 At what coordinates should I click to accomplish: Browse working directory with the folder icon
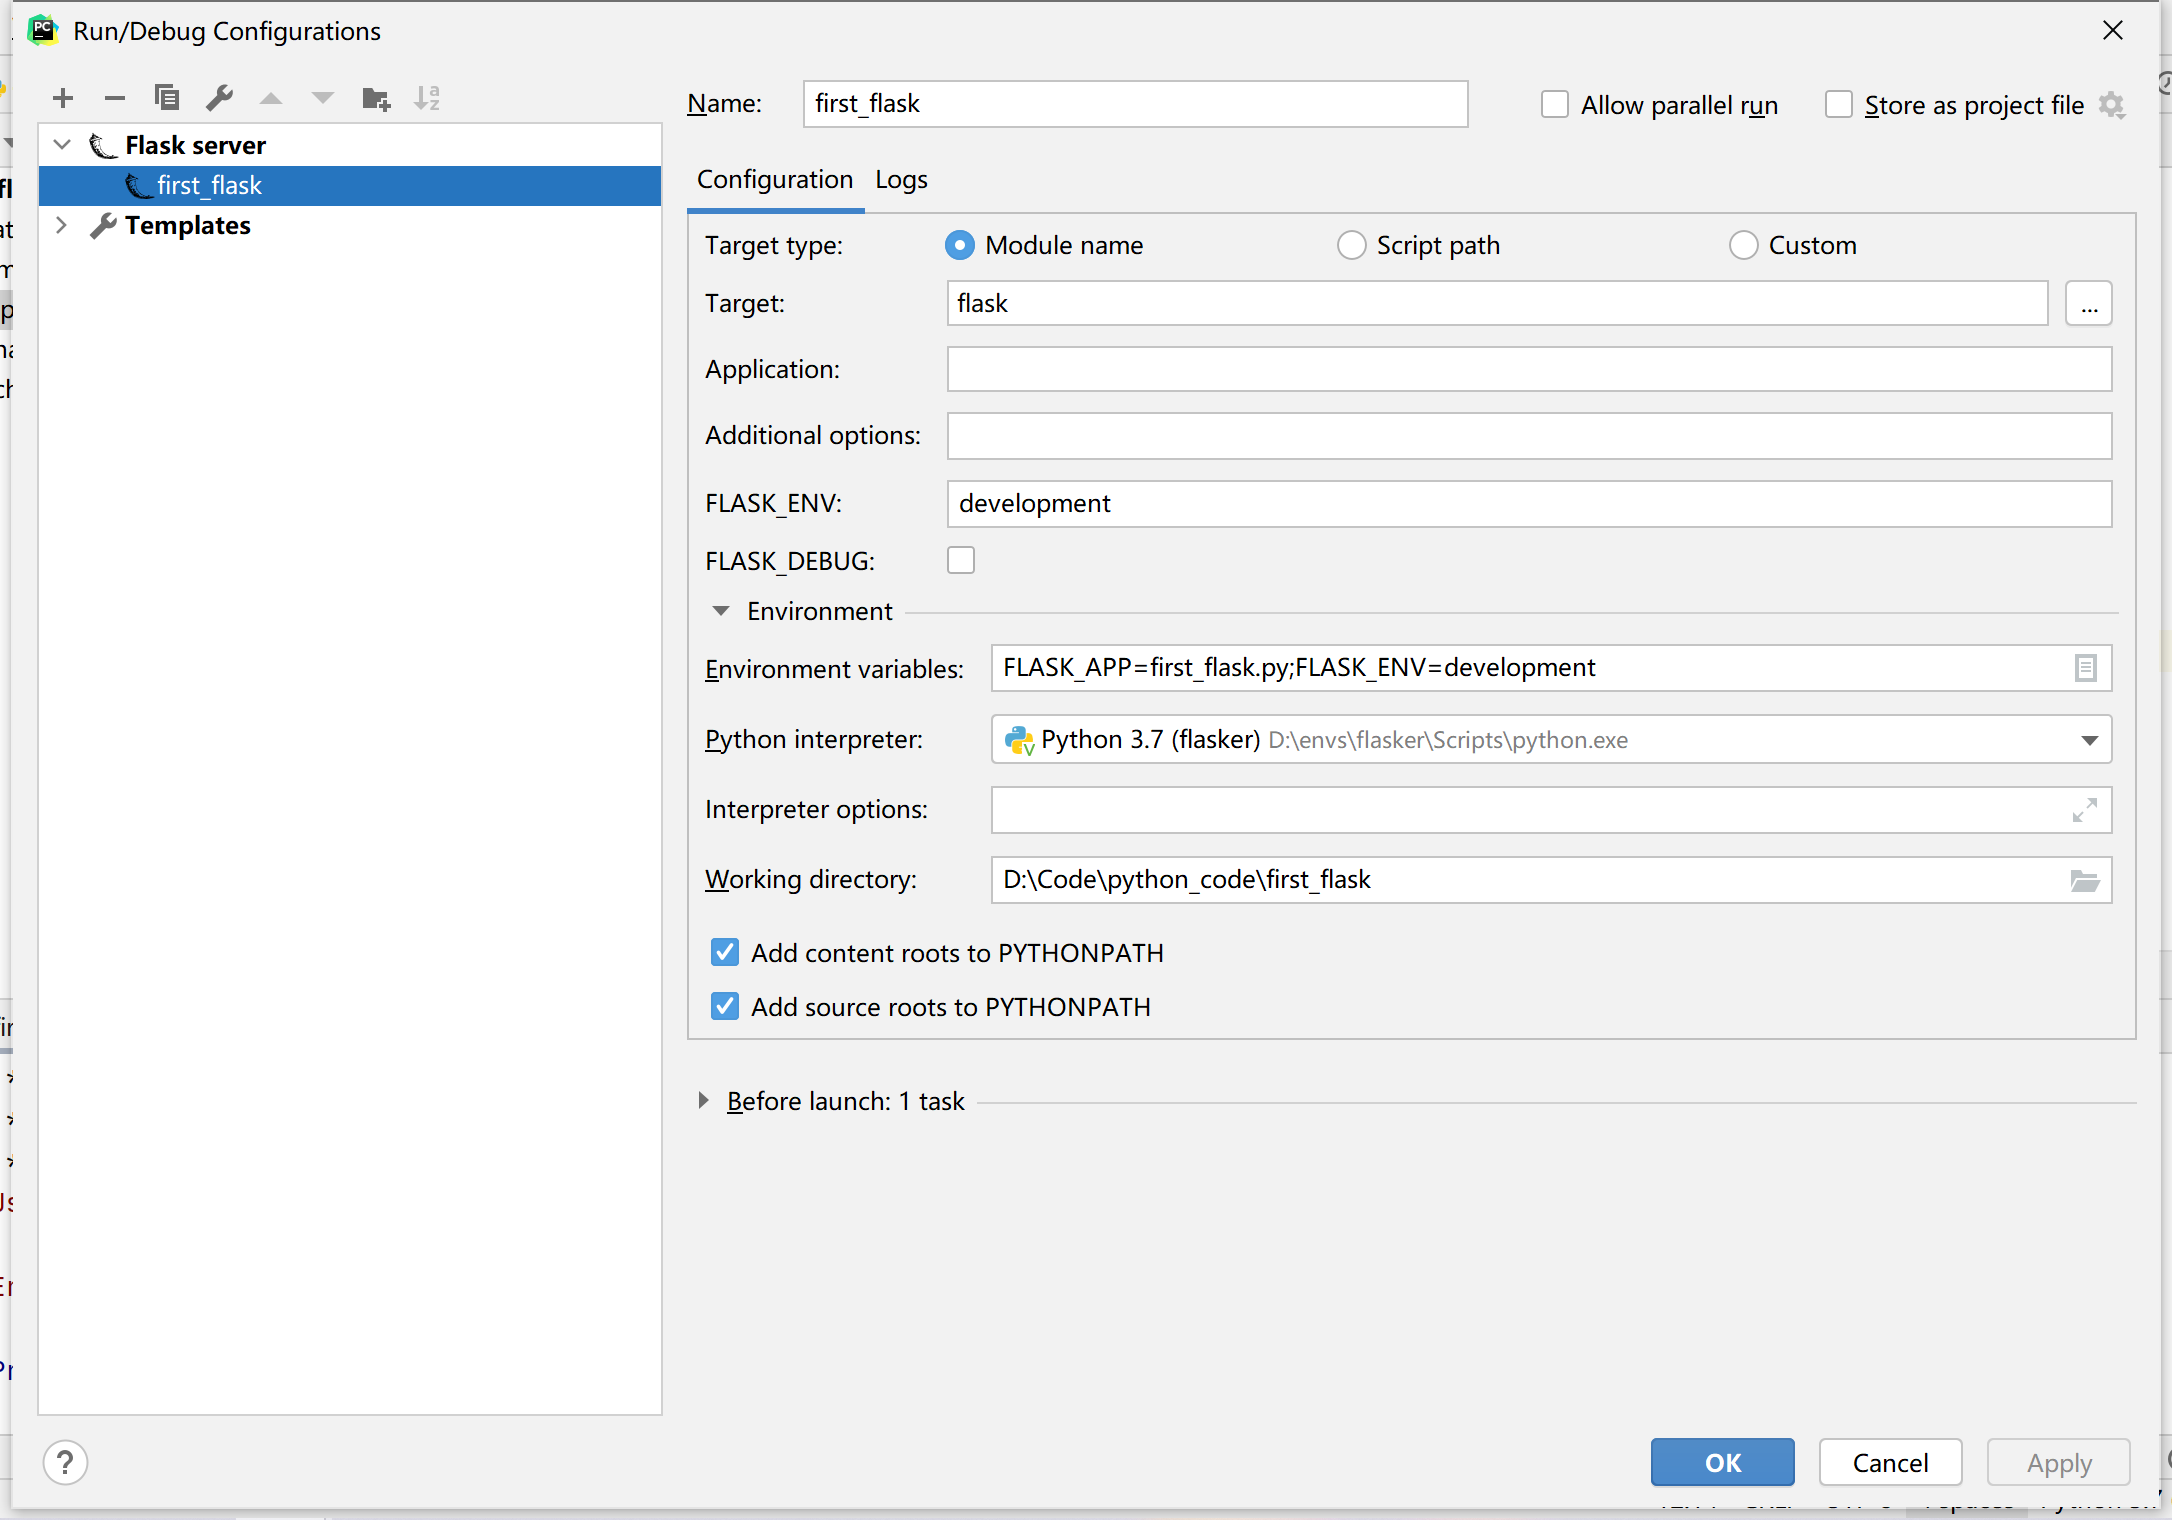[2085, 881]
